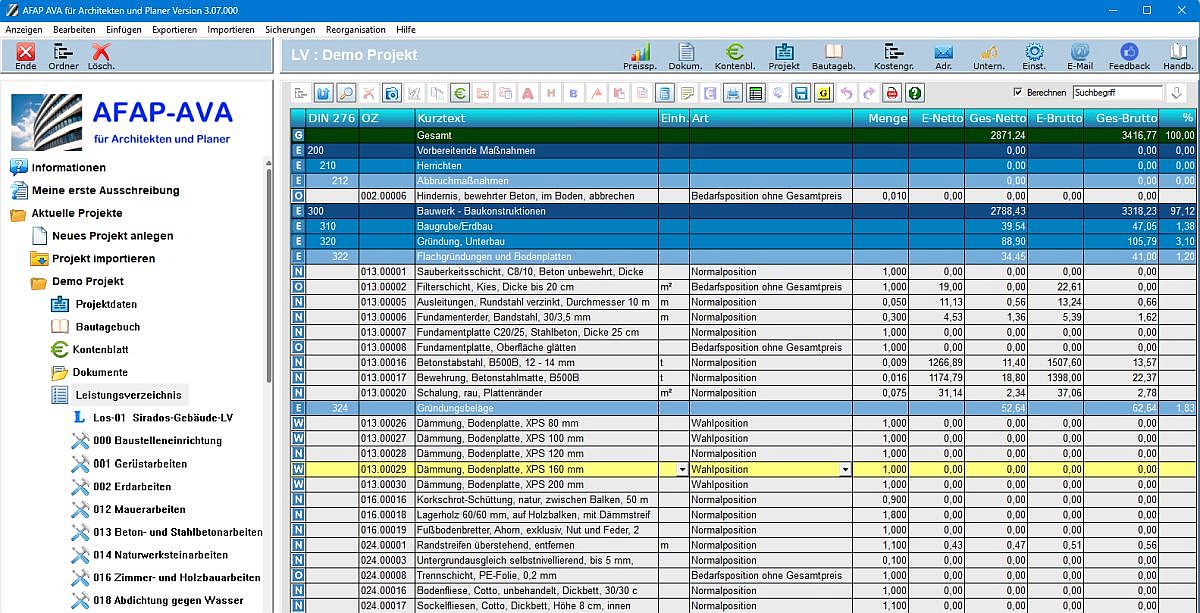Open the Einh. dropdown in highlighted row
This screenshot has height=613, width=1200.
[x=682, y=469]
